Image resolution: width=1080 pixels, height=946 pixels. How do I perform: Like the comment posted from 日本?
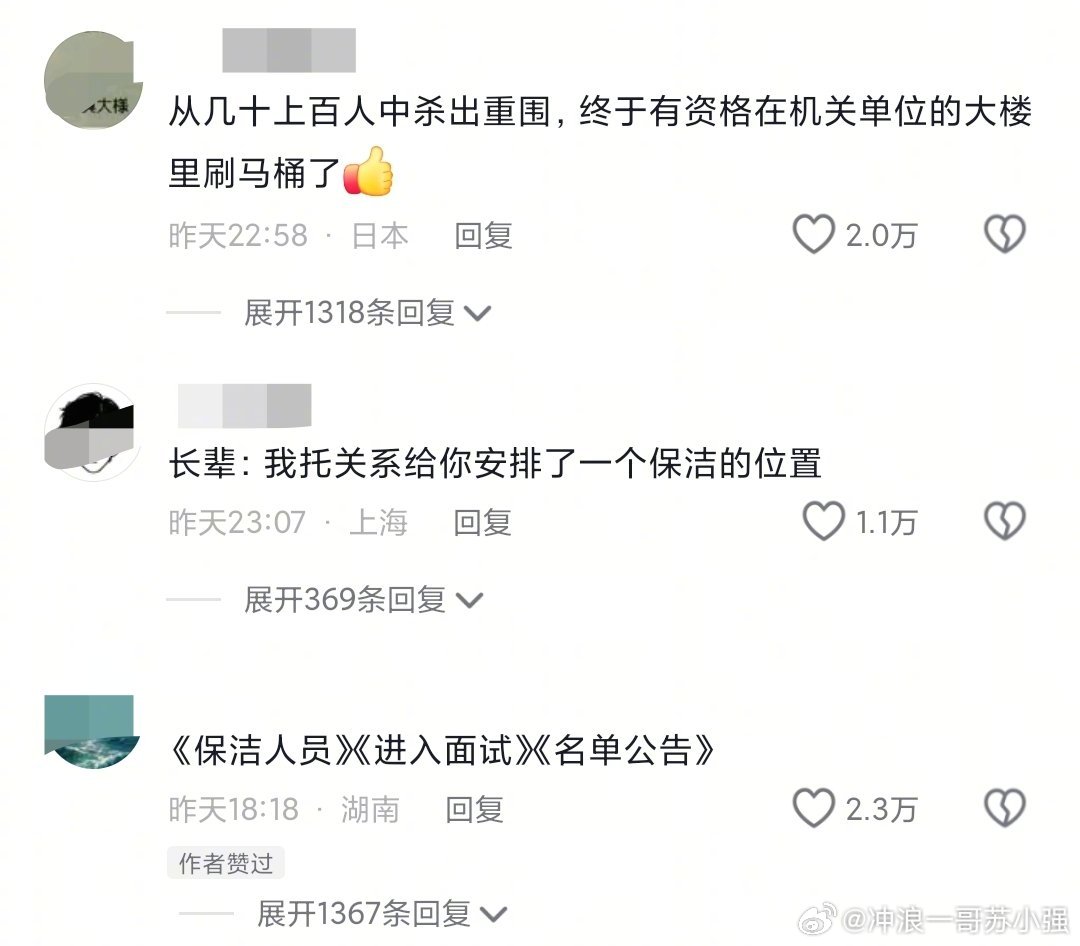point(813,234)
